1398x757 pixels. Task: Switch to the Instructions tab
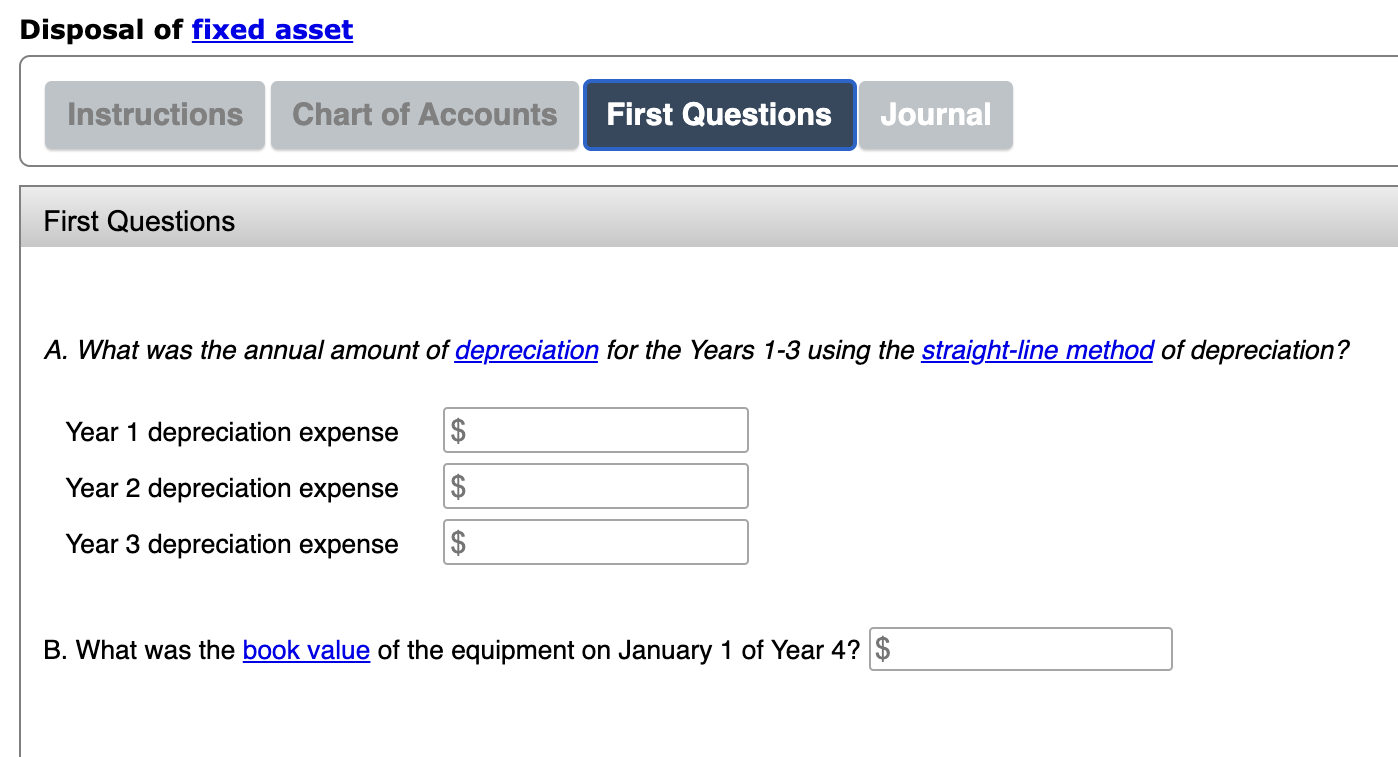154,114
